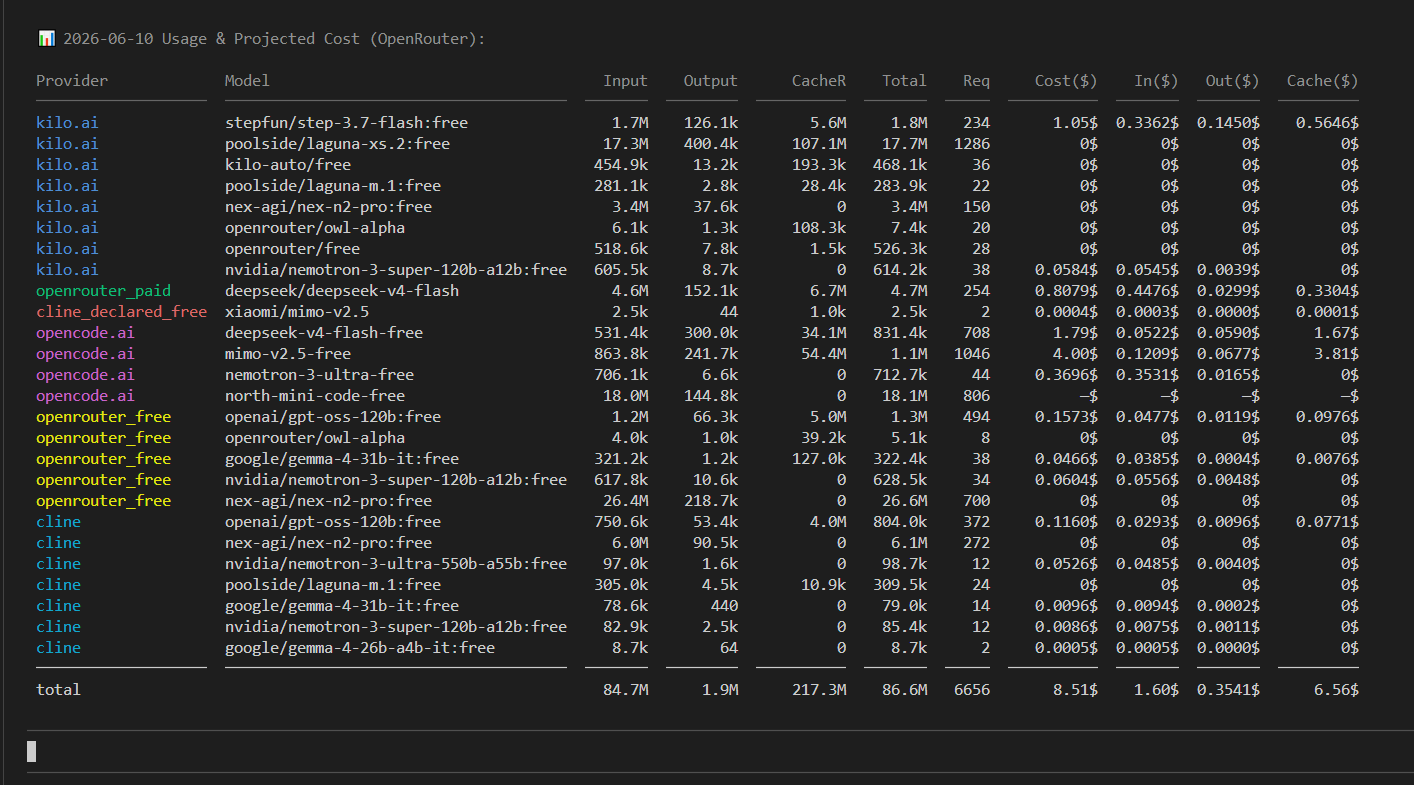Image resolution: width=1414 pixels, height=785 pixels.
Task: Select cost value '0.1160$'
Action: (1066, 522)
